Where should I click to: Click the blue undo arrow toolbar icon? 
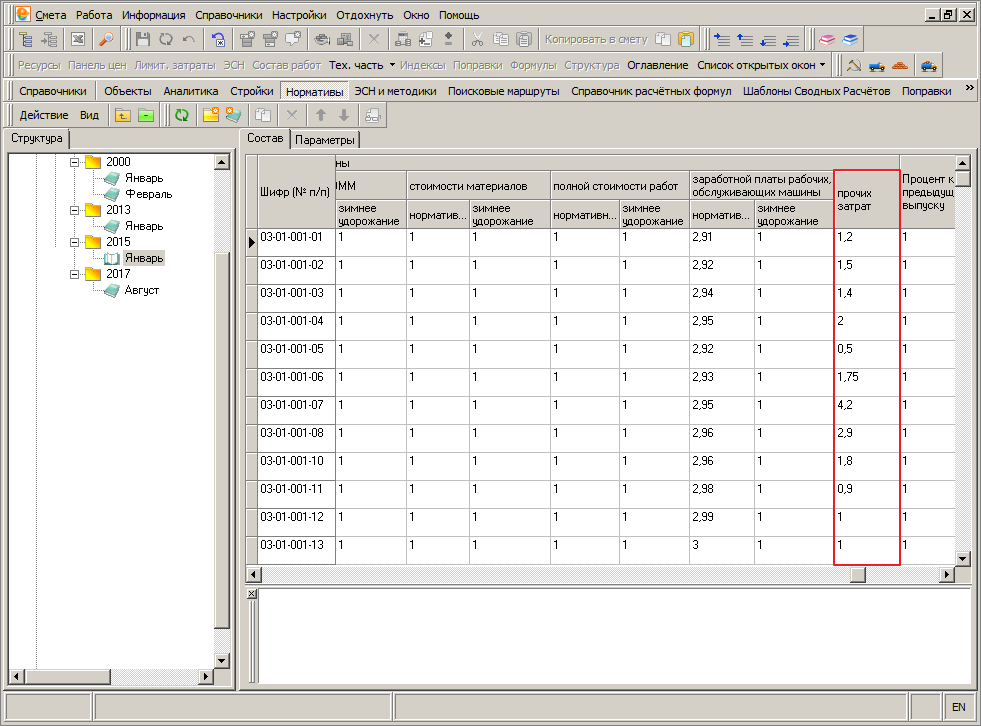click(218, 39)
